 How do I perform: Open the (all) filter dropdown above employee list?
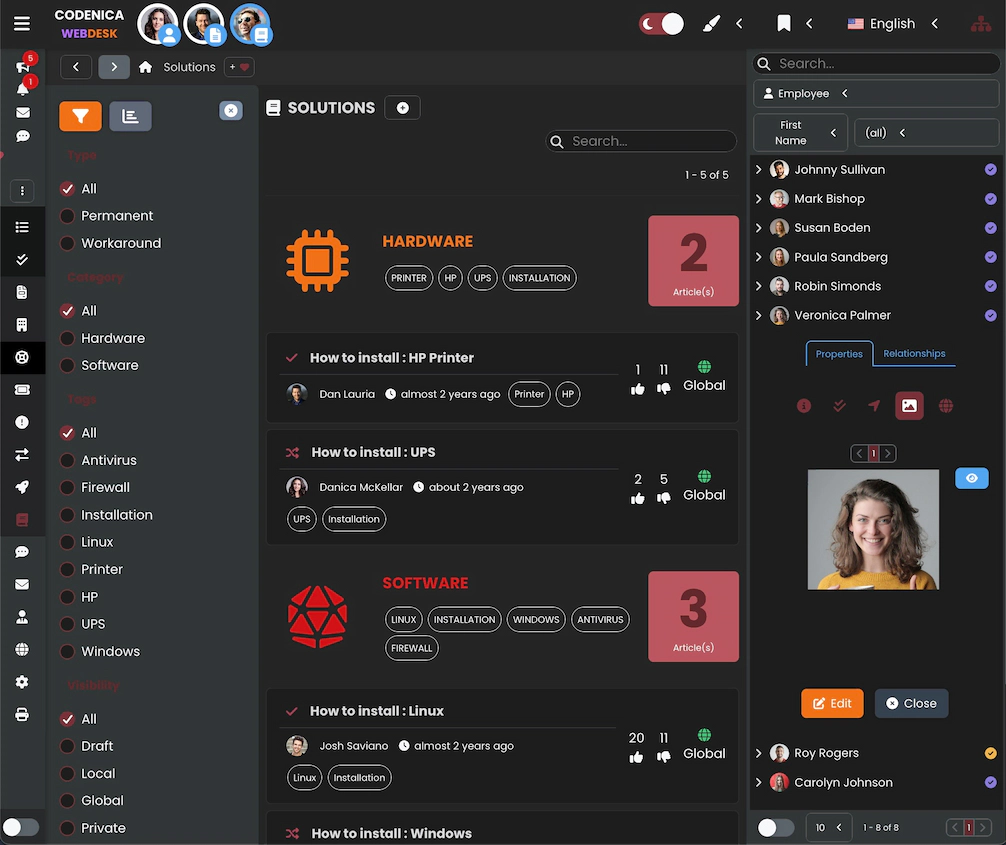pyautogui.click(x=925, y=132)
